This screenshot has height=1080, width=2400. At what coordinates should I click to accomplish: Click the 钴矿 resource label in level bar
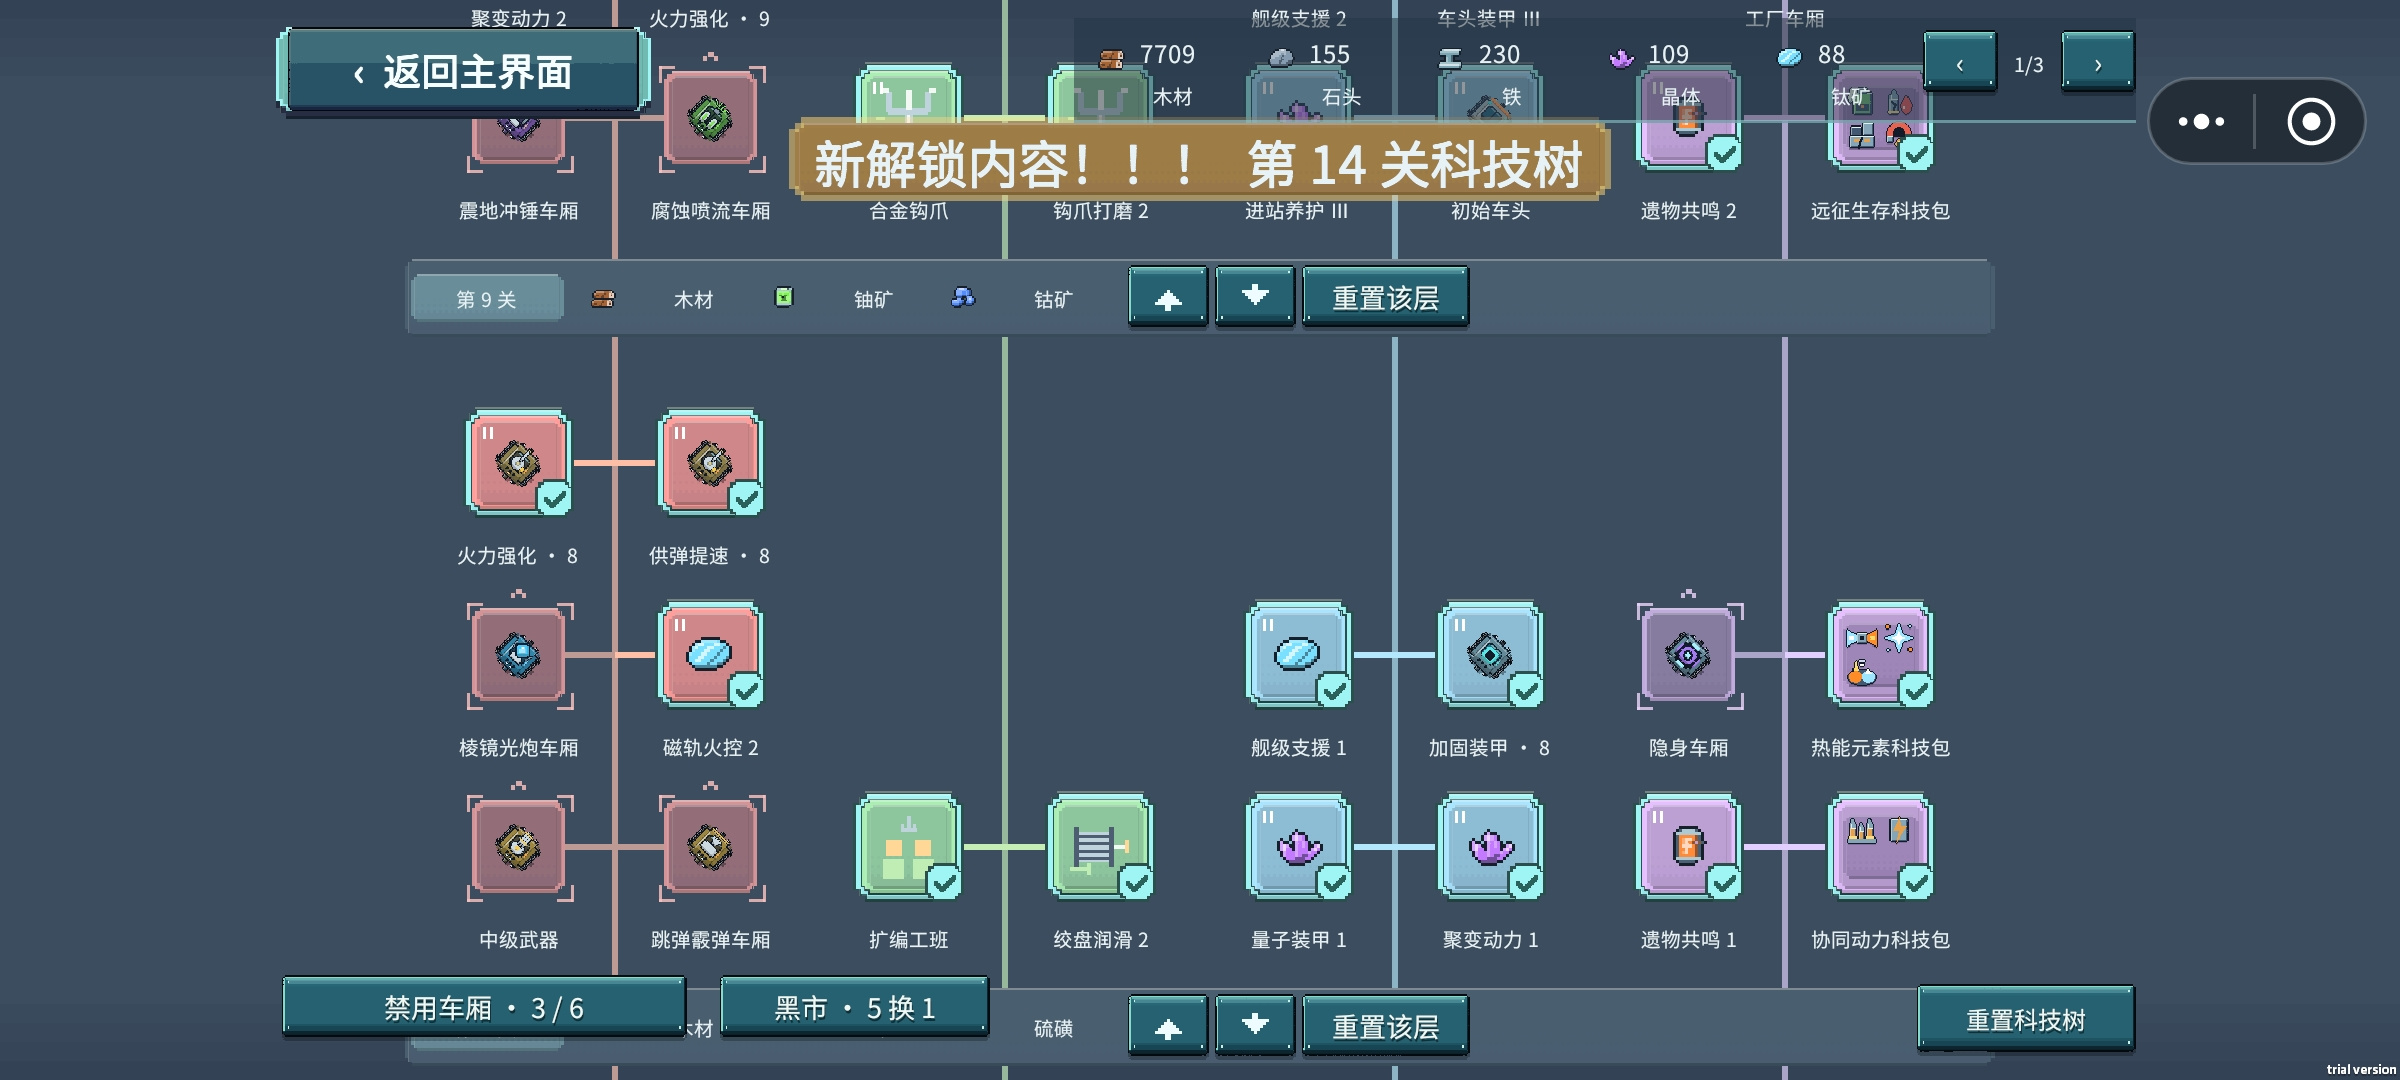1053,299
